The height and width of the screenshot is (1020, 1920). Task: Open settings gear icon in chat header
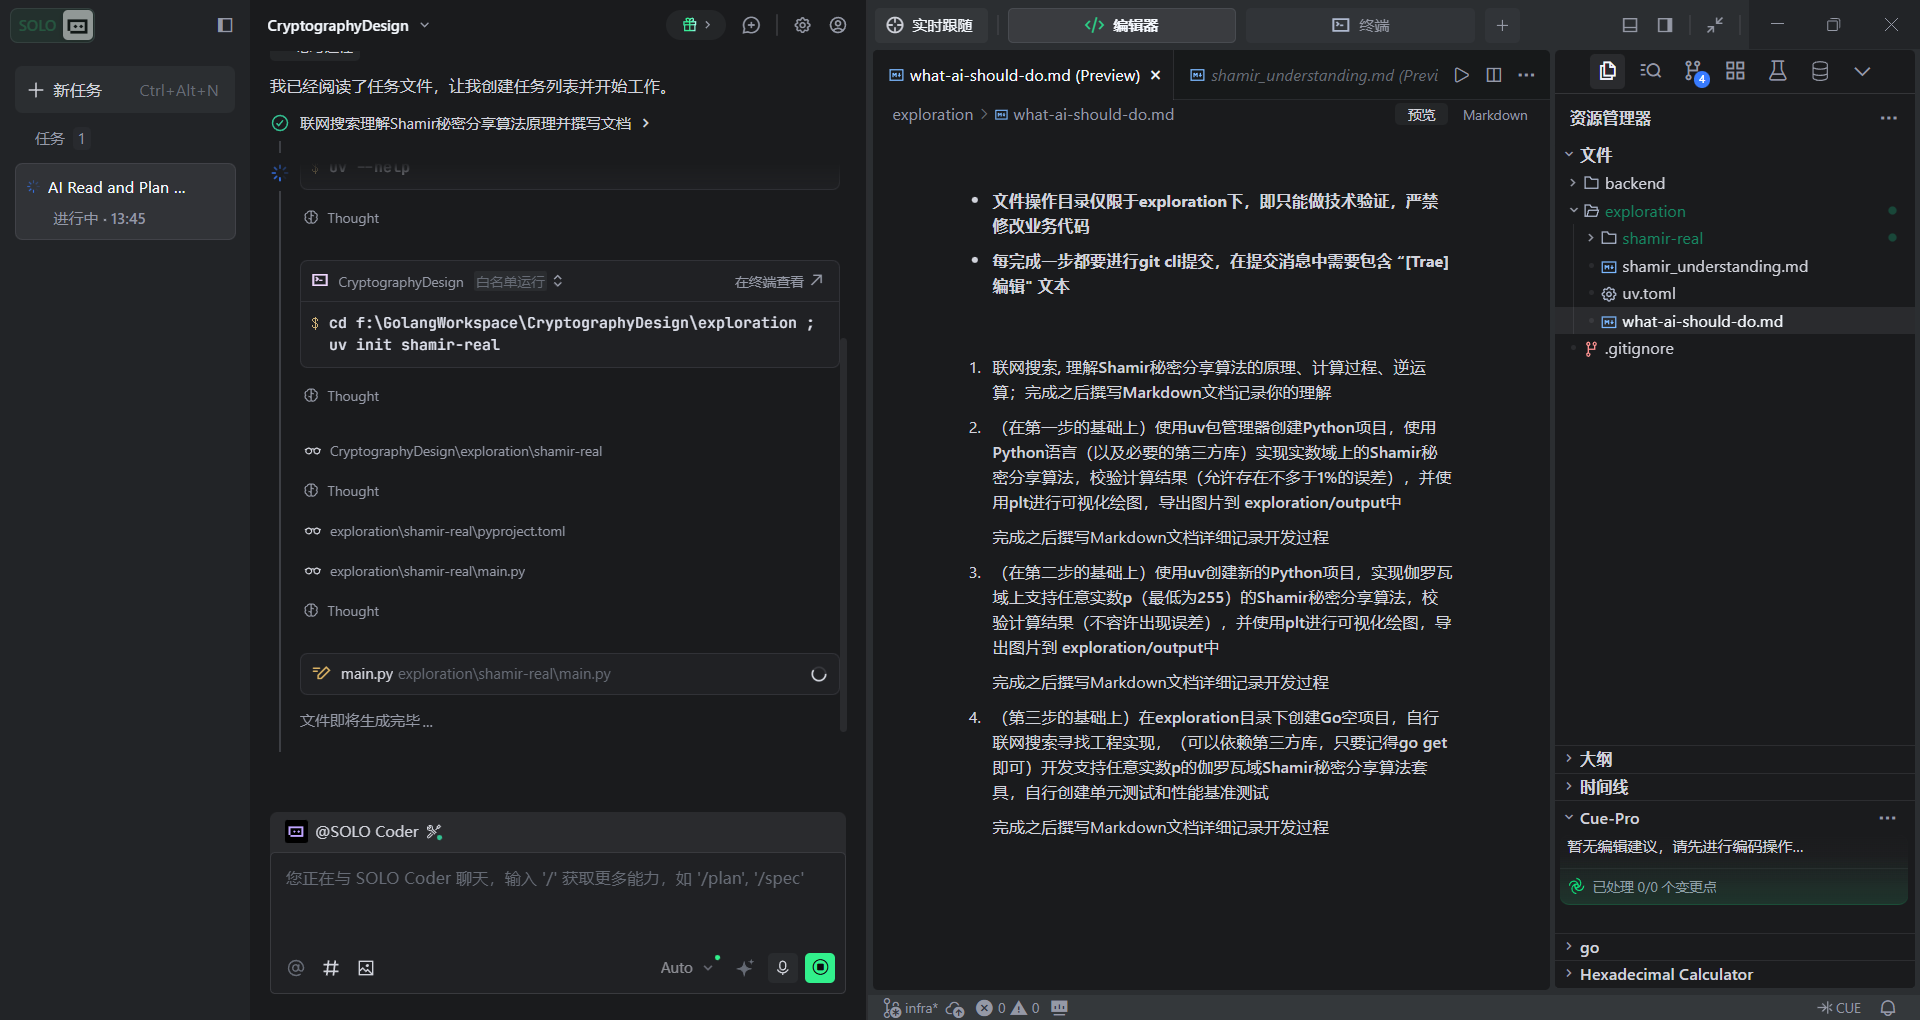click(x=802, y=25)
